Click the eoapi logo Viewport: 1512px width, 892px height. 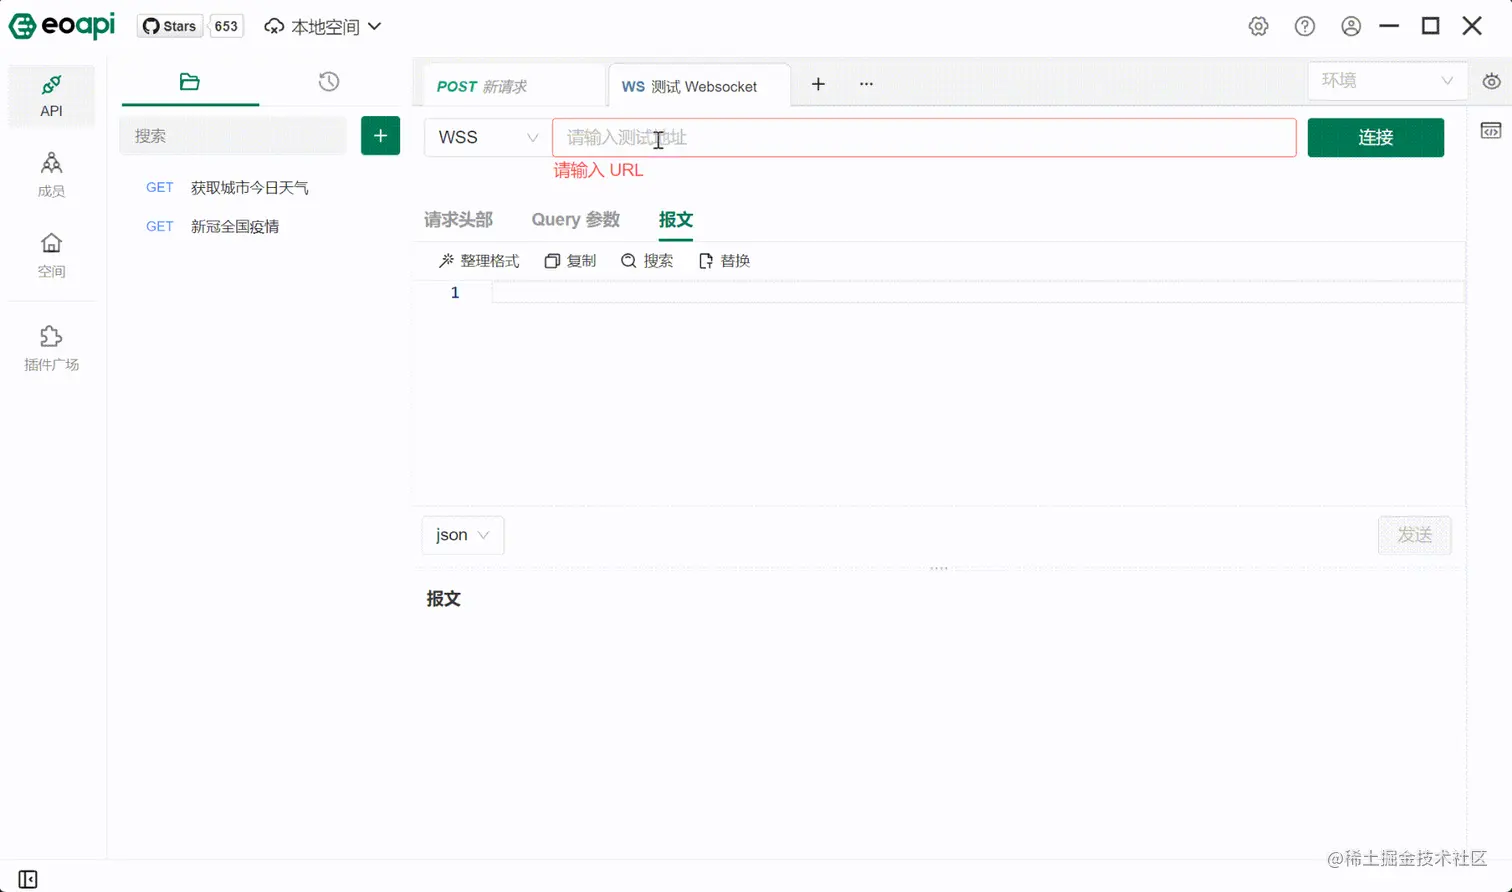(62, 26)
